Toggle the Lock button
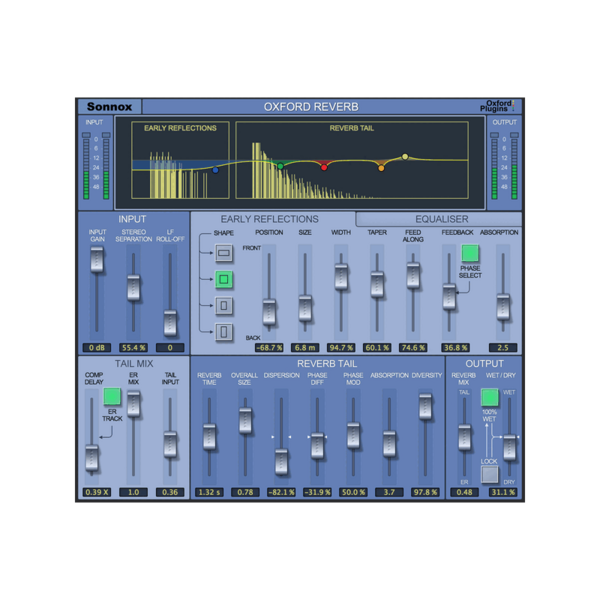The height and width of the screenshot is (600, 600). tap(490, 474)
